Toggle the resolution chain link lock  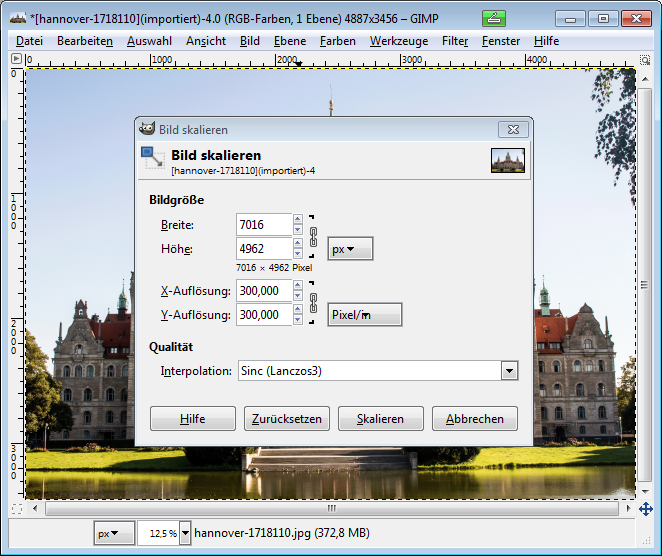(313, 302)
